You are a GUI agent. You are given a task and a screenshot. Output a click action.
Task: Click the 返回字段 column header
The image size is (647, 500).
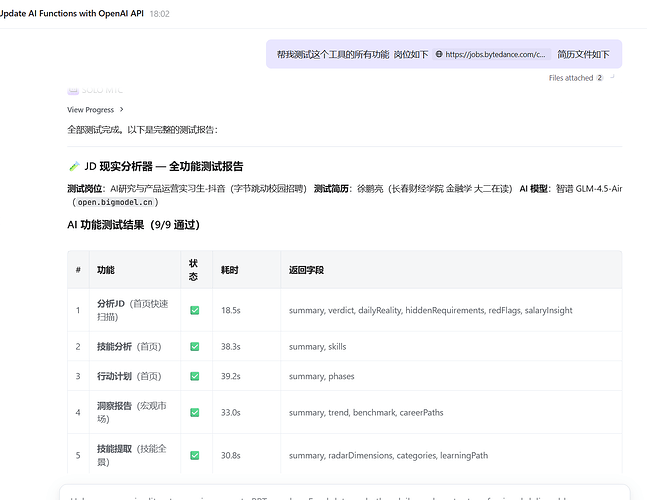(306, 270)
